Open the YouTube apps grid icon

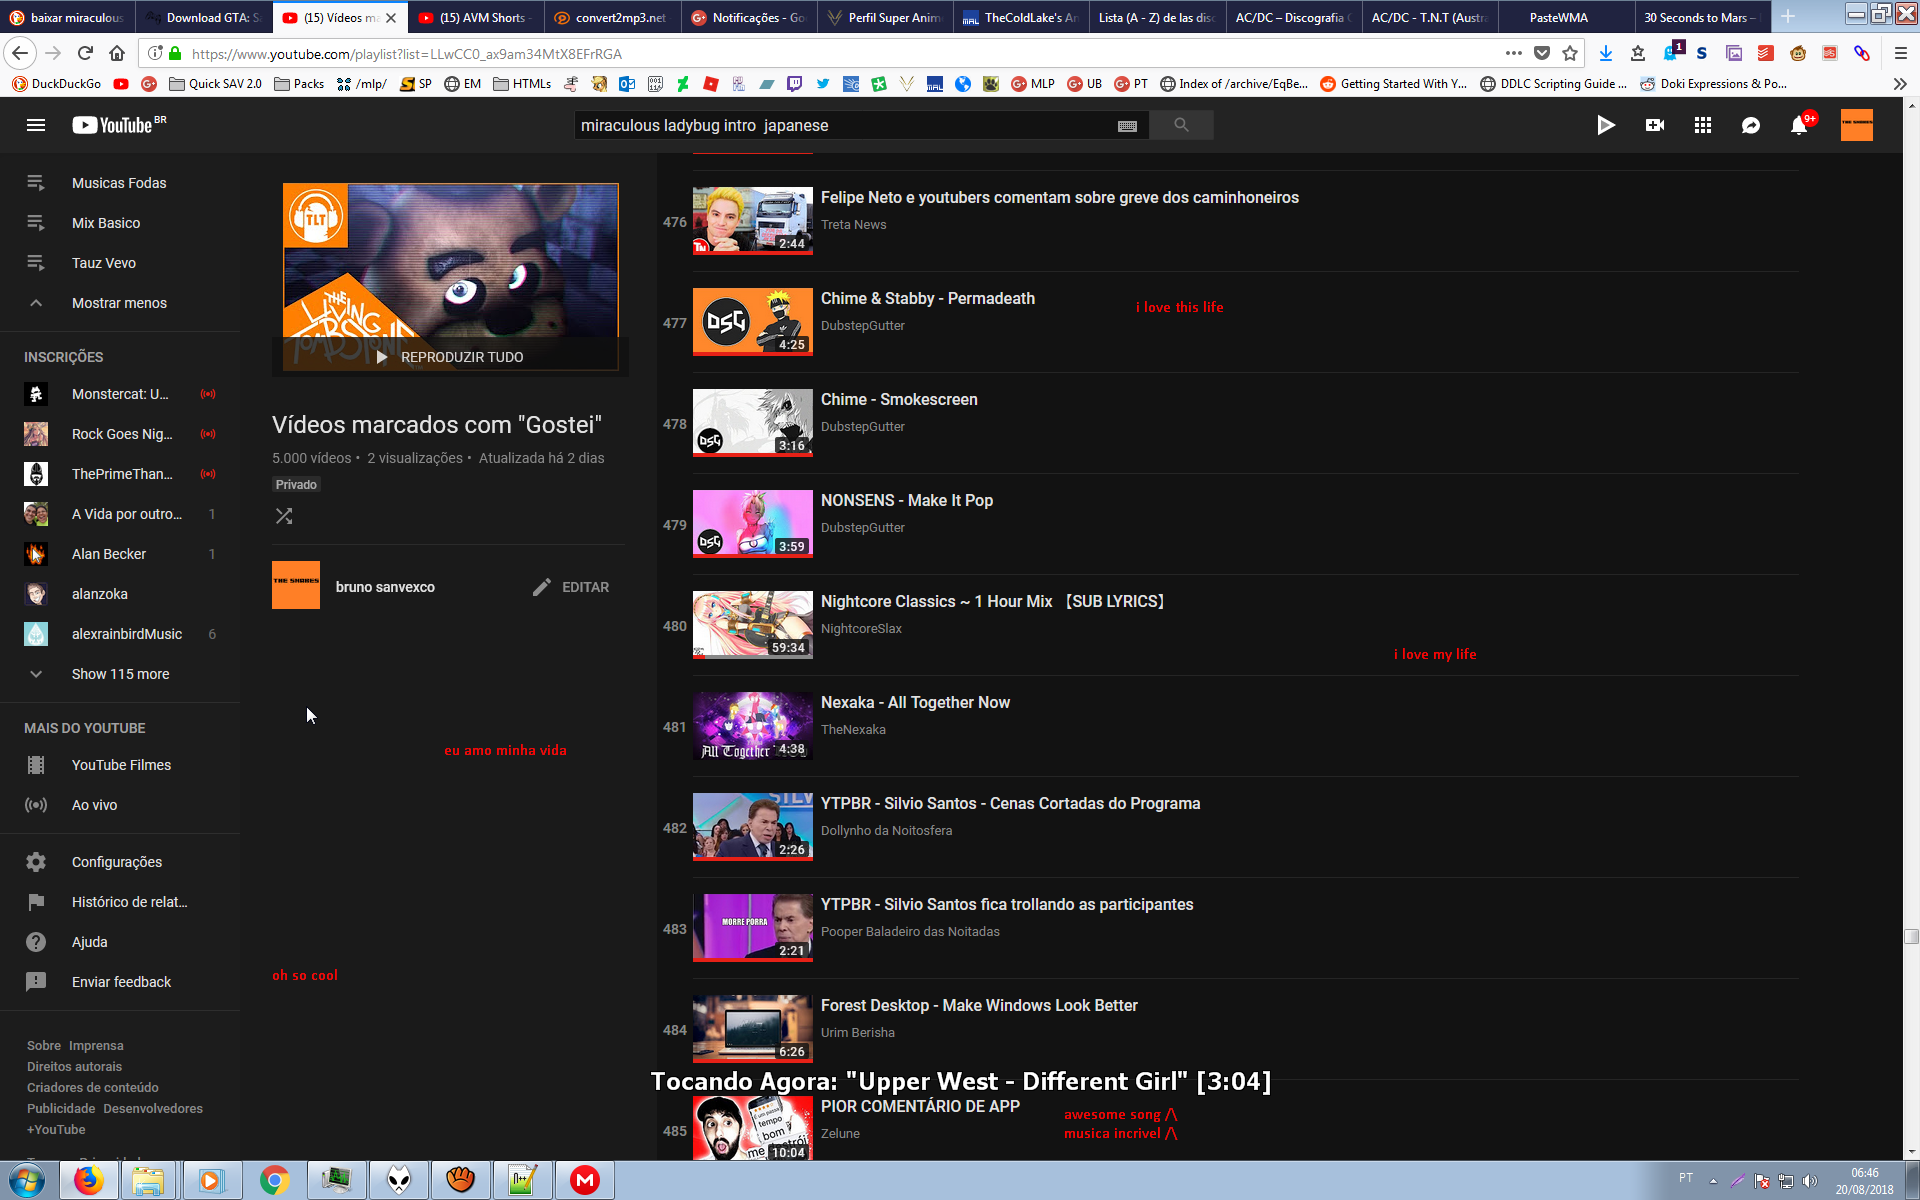click(x=1702, y=125)
